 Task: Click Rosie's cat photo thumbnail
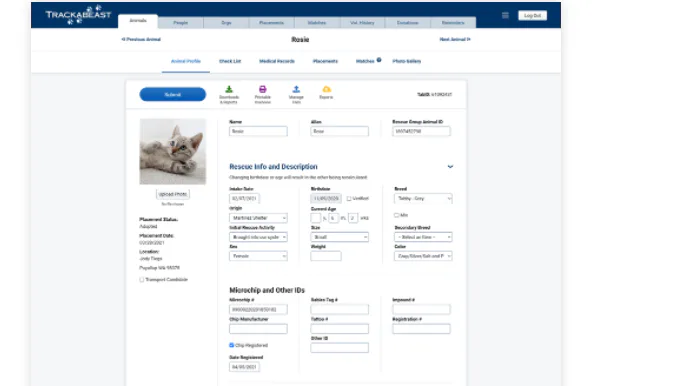click(173, 152)
